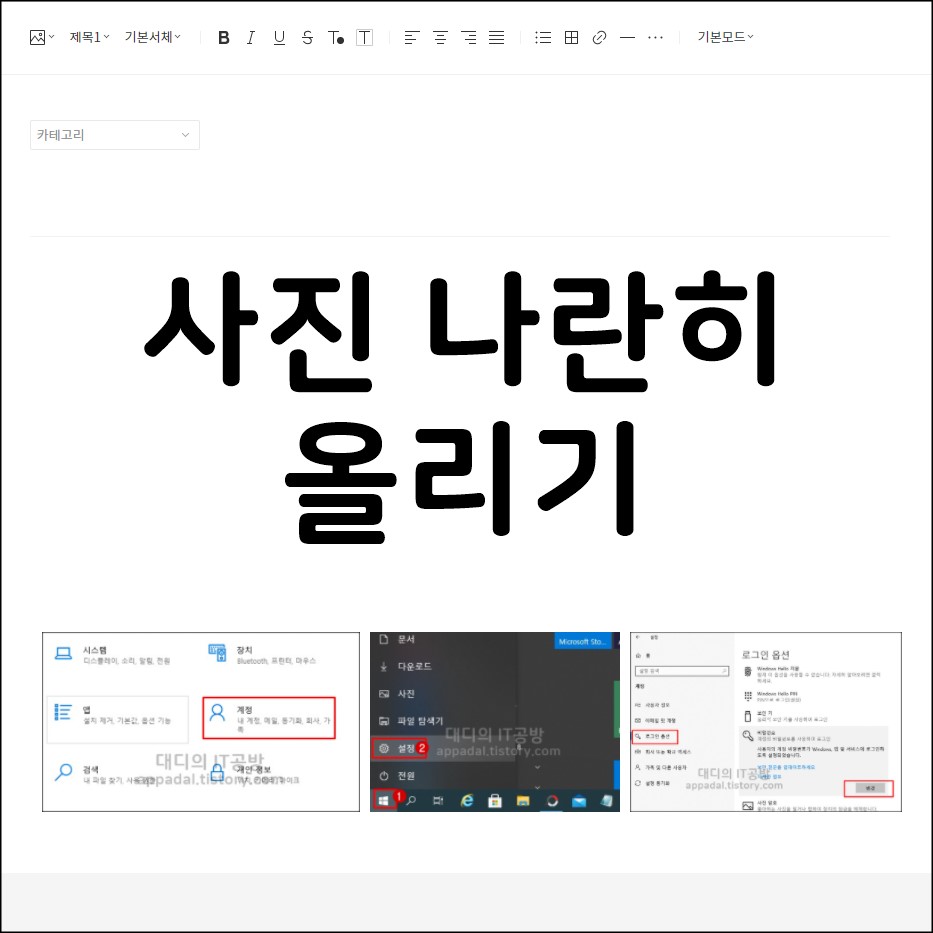
Task: Open the text color tool
Action: pyautogui.click(x=336, y=37)
